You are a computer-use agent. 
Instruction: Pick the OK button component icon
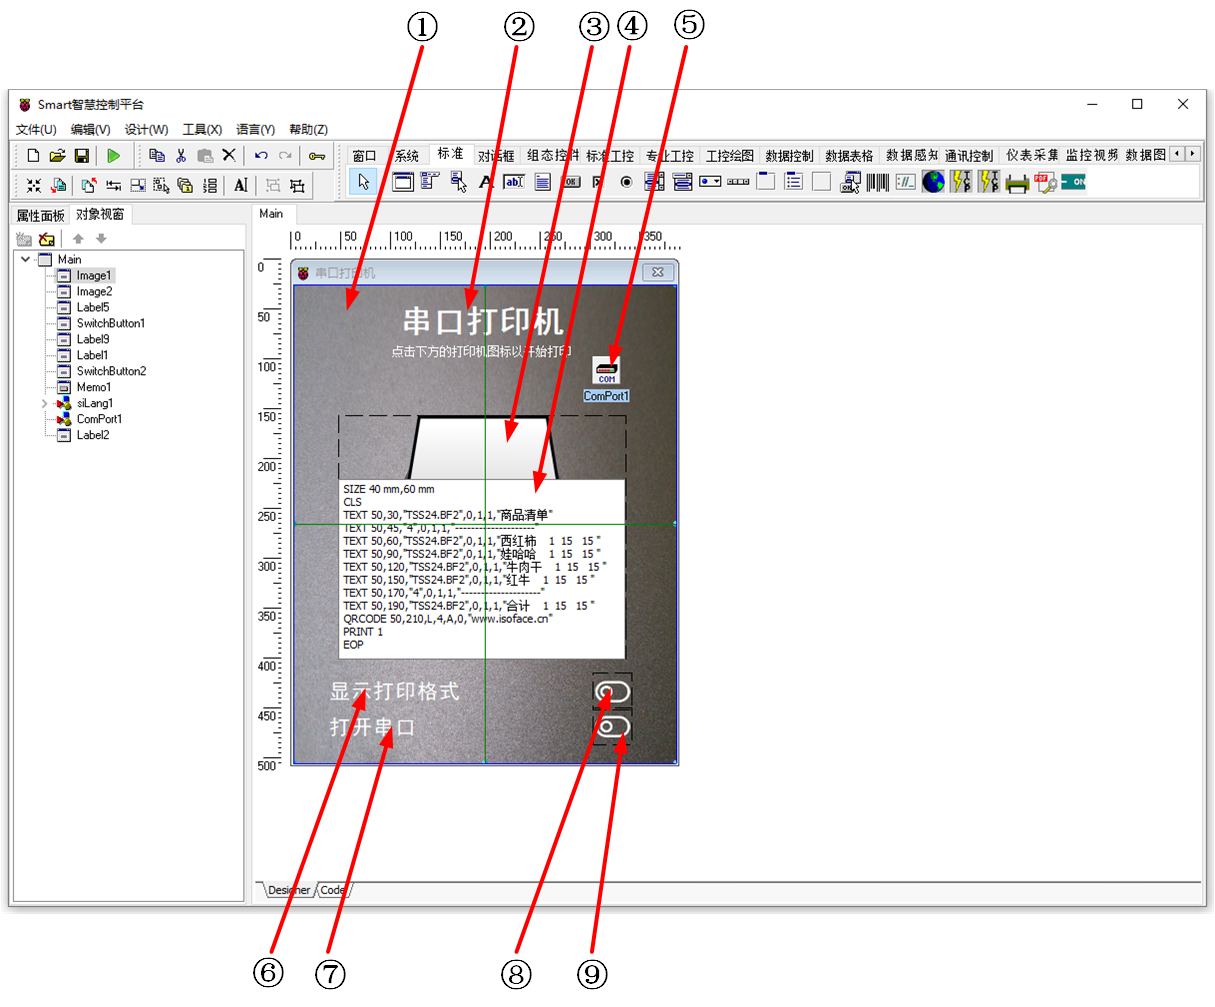570,182
